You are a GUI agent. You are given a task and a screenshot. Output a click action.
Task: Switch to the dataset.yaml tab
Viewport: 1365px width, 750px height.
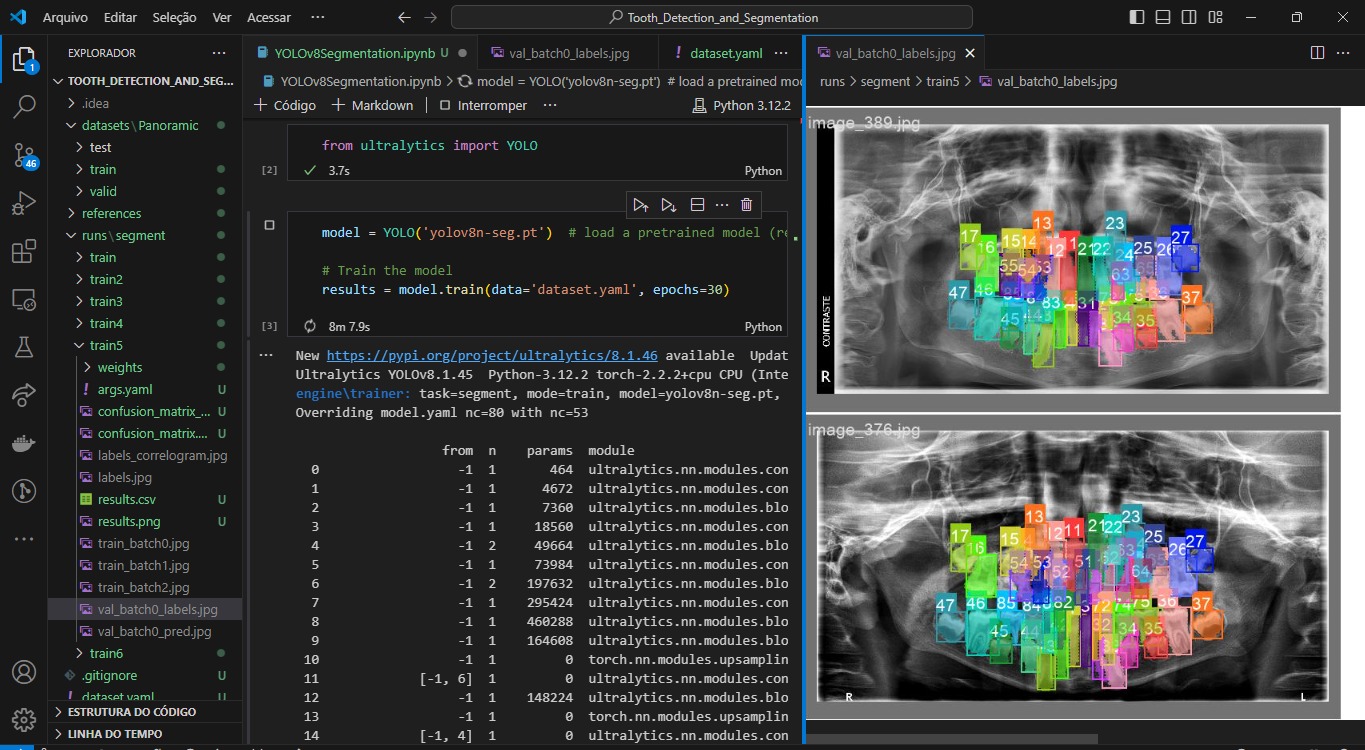pyautogui.click(x=719, y=53)
